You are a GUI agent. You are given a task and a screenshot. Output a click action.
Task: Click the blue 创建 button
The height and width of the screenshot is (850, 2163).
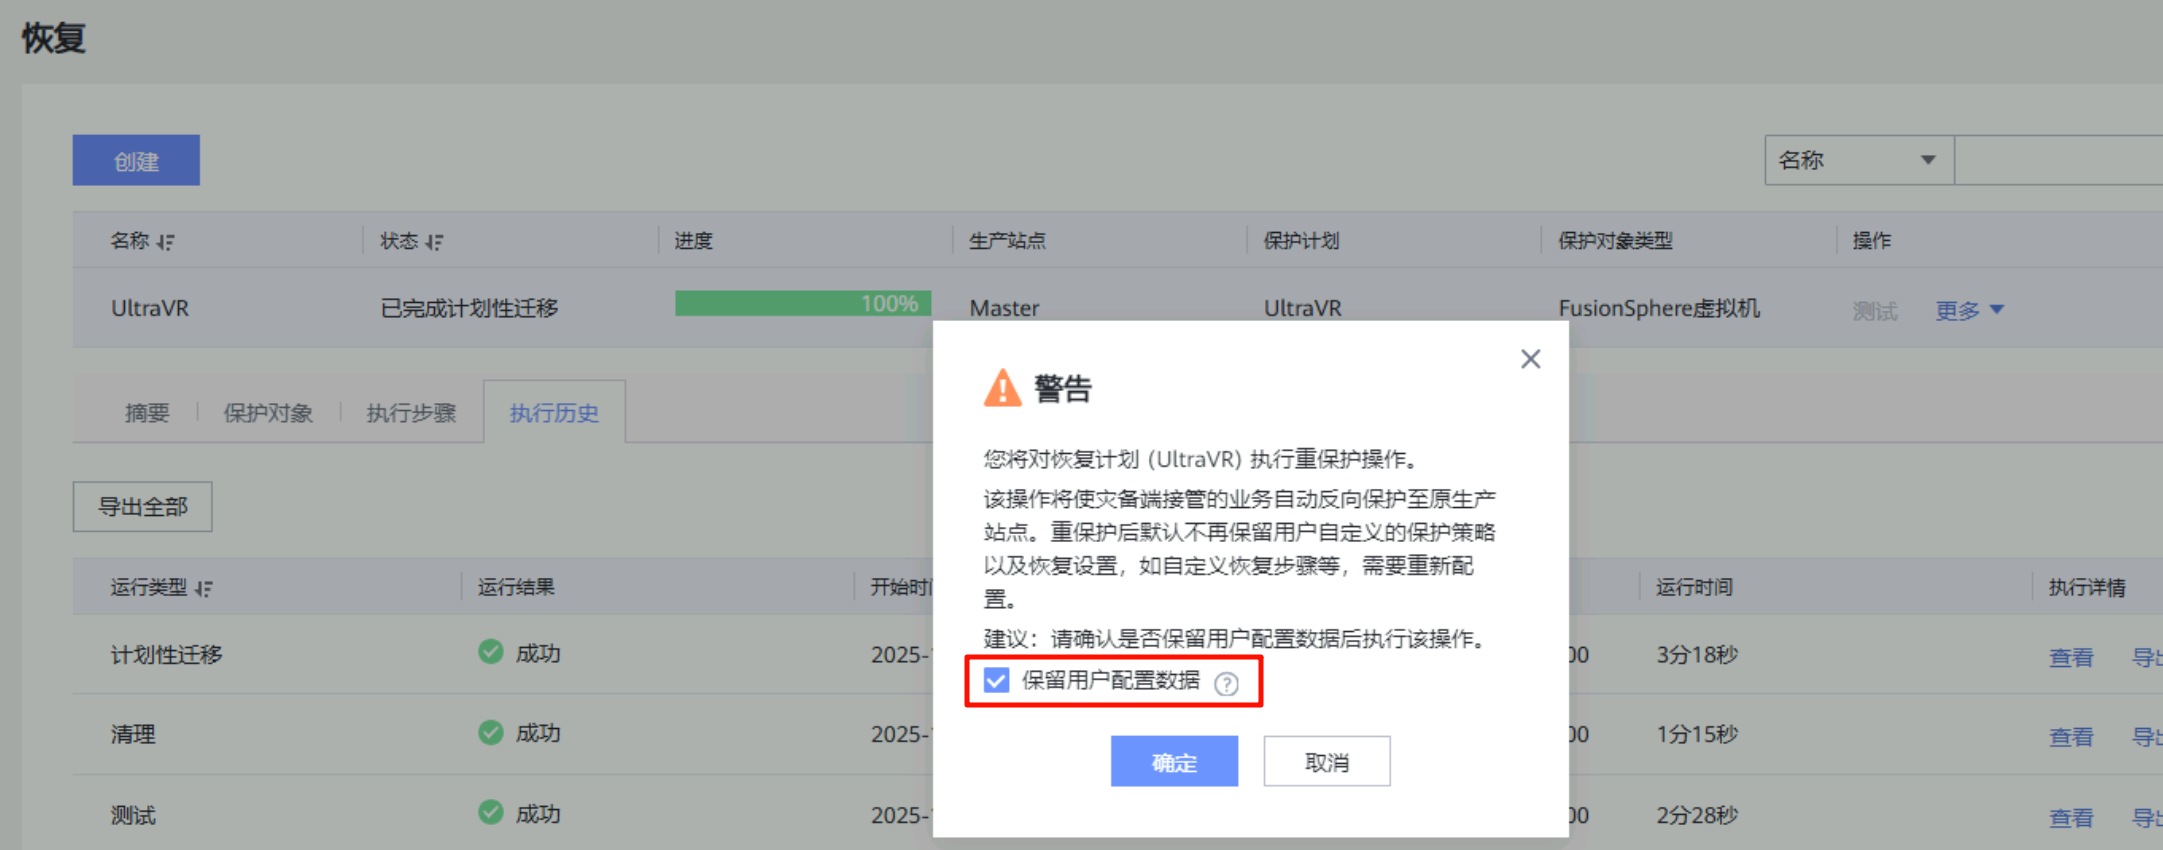click(136, 161)
